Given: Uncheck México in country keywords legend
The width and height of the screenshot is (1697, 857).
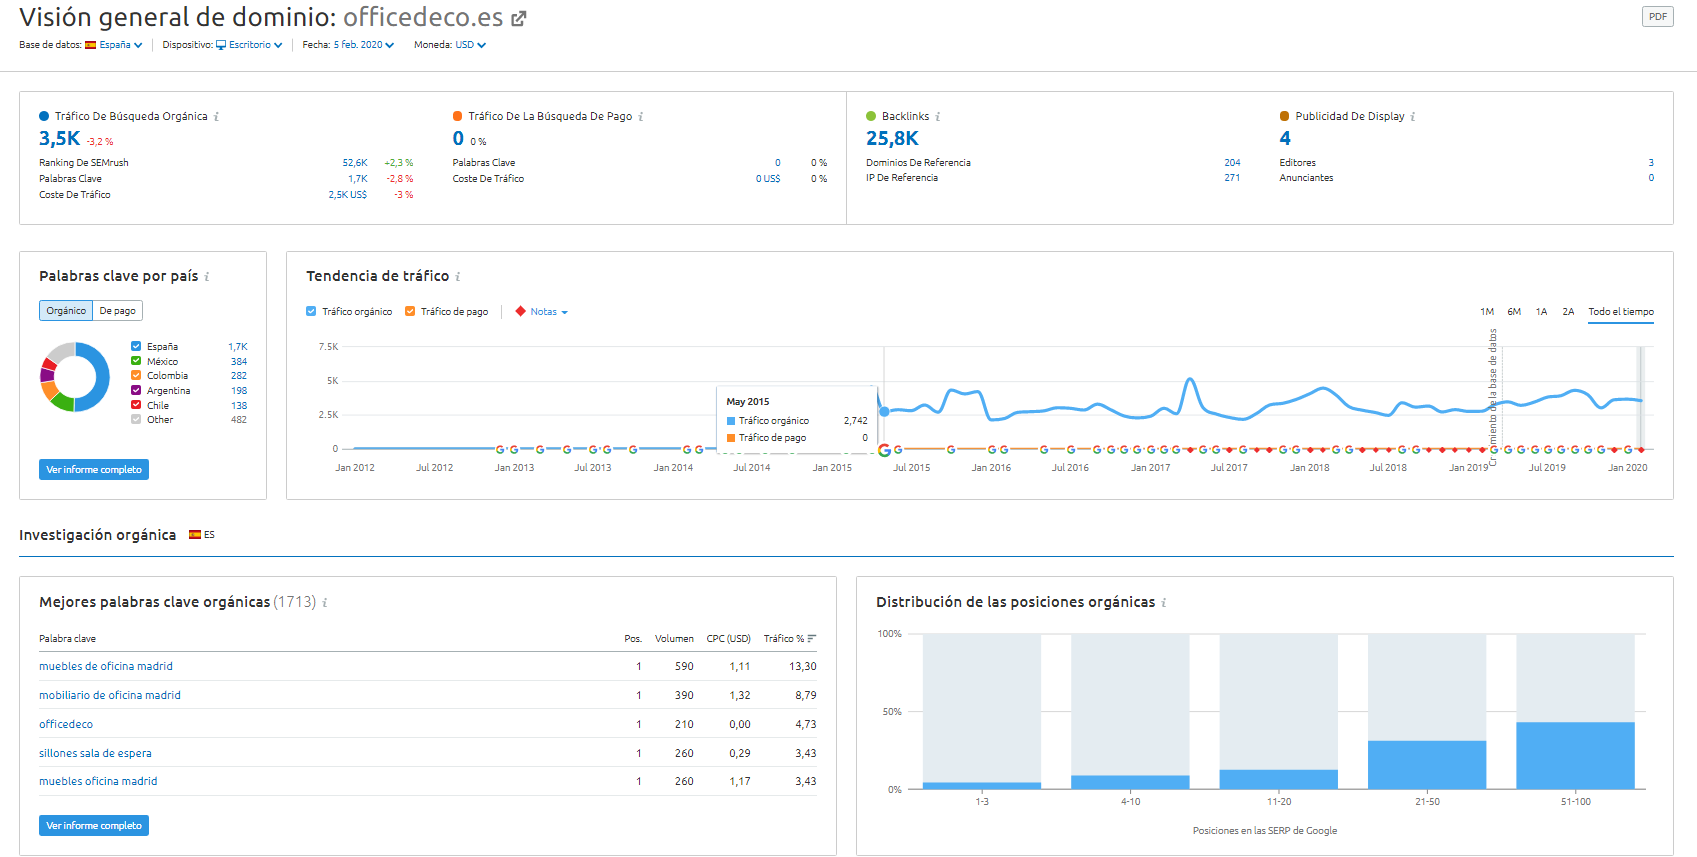Looking at the screenshot, I should coord(136,361).
